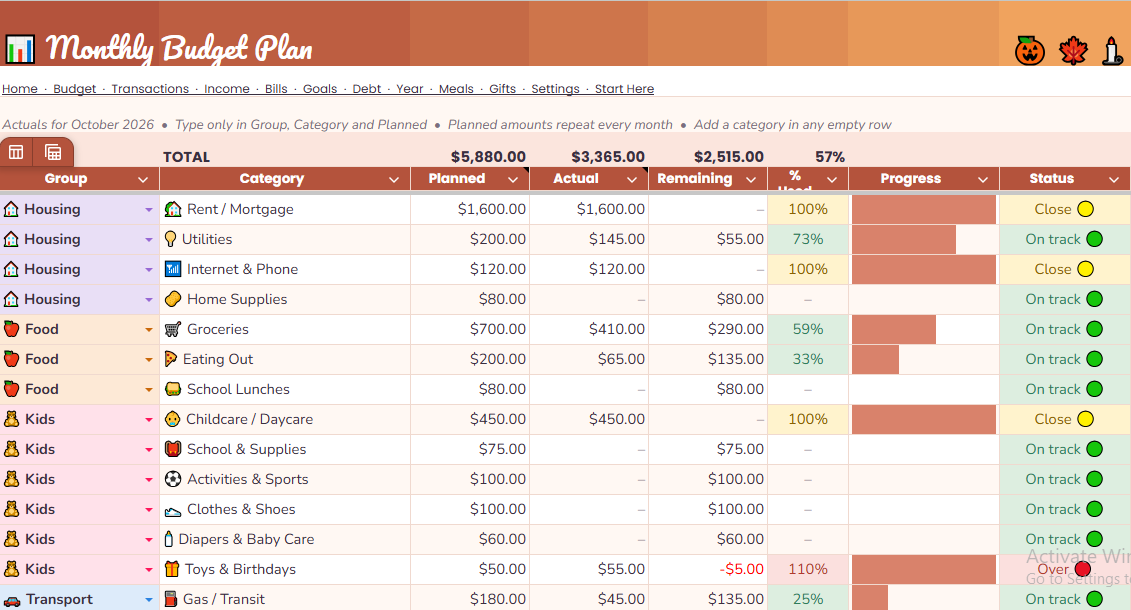
Task: Select the 110% used cell
Action: coord(808,570)
